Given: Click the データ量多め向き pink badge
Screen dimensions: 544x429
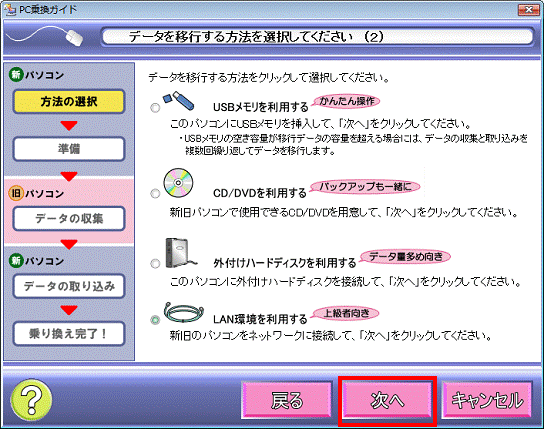Looking at the screenshot, I should tap(405, 257).
